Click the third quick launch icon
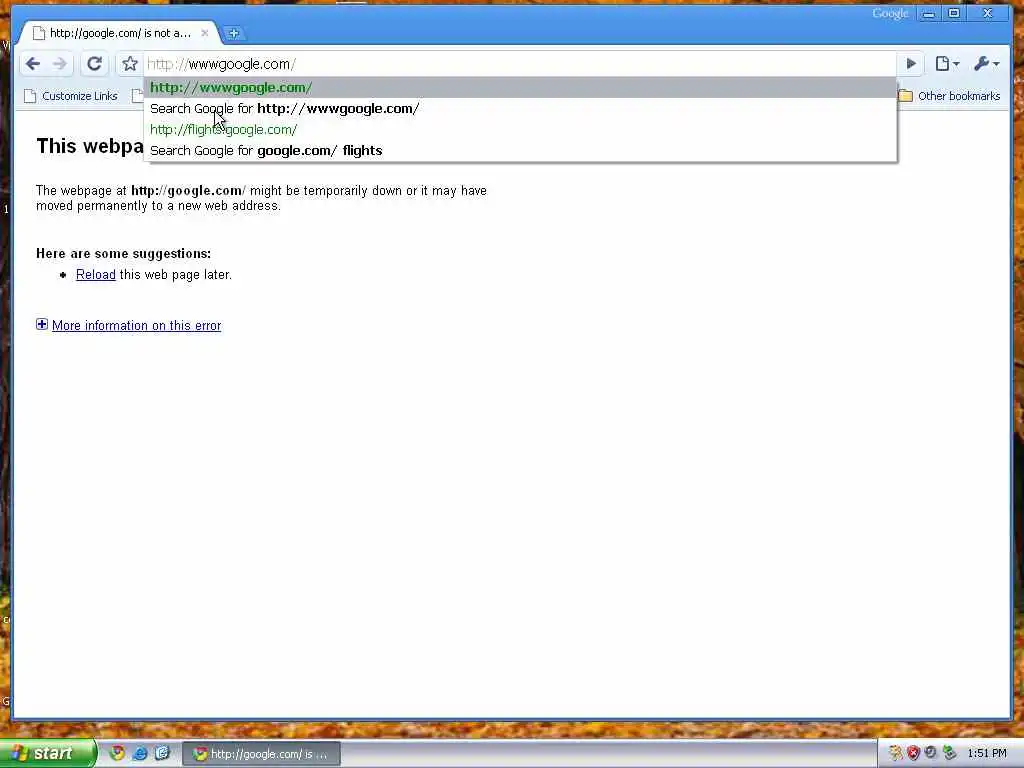This screenshot has height=768, width=1024. click(162, 753)
